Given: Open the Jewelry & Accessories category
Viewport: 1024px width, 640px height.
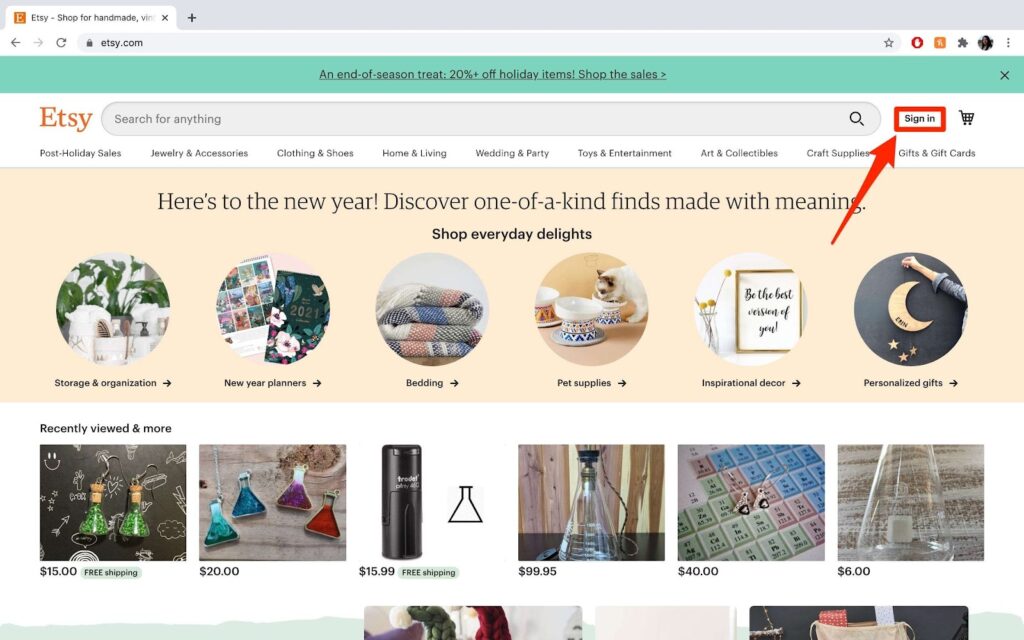Looking at the screenshot, I should [199, 153].
